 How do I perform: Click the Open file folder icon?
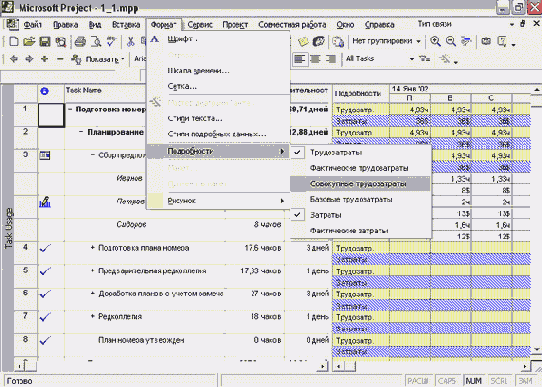(x=29, y=42)
